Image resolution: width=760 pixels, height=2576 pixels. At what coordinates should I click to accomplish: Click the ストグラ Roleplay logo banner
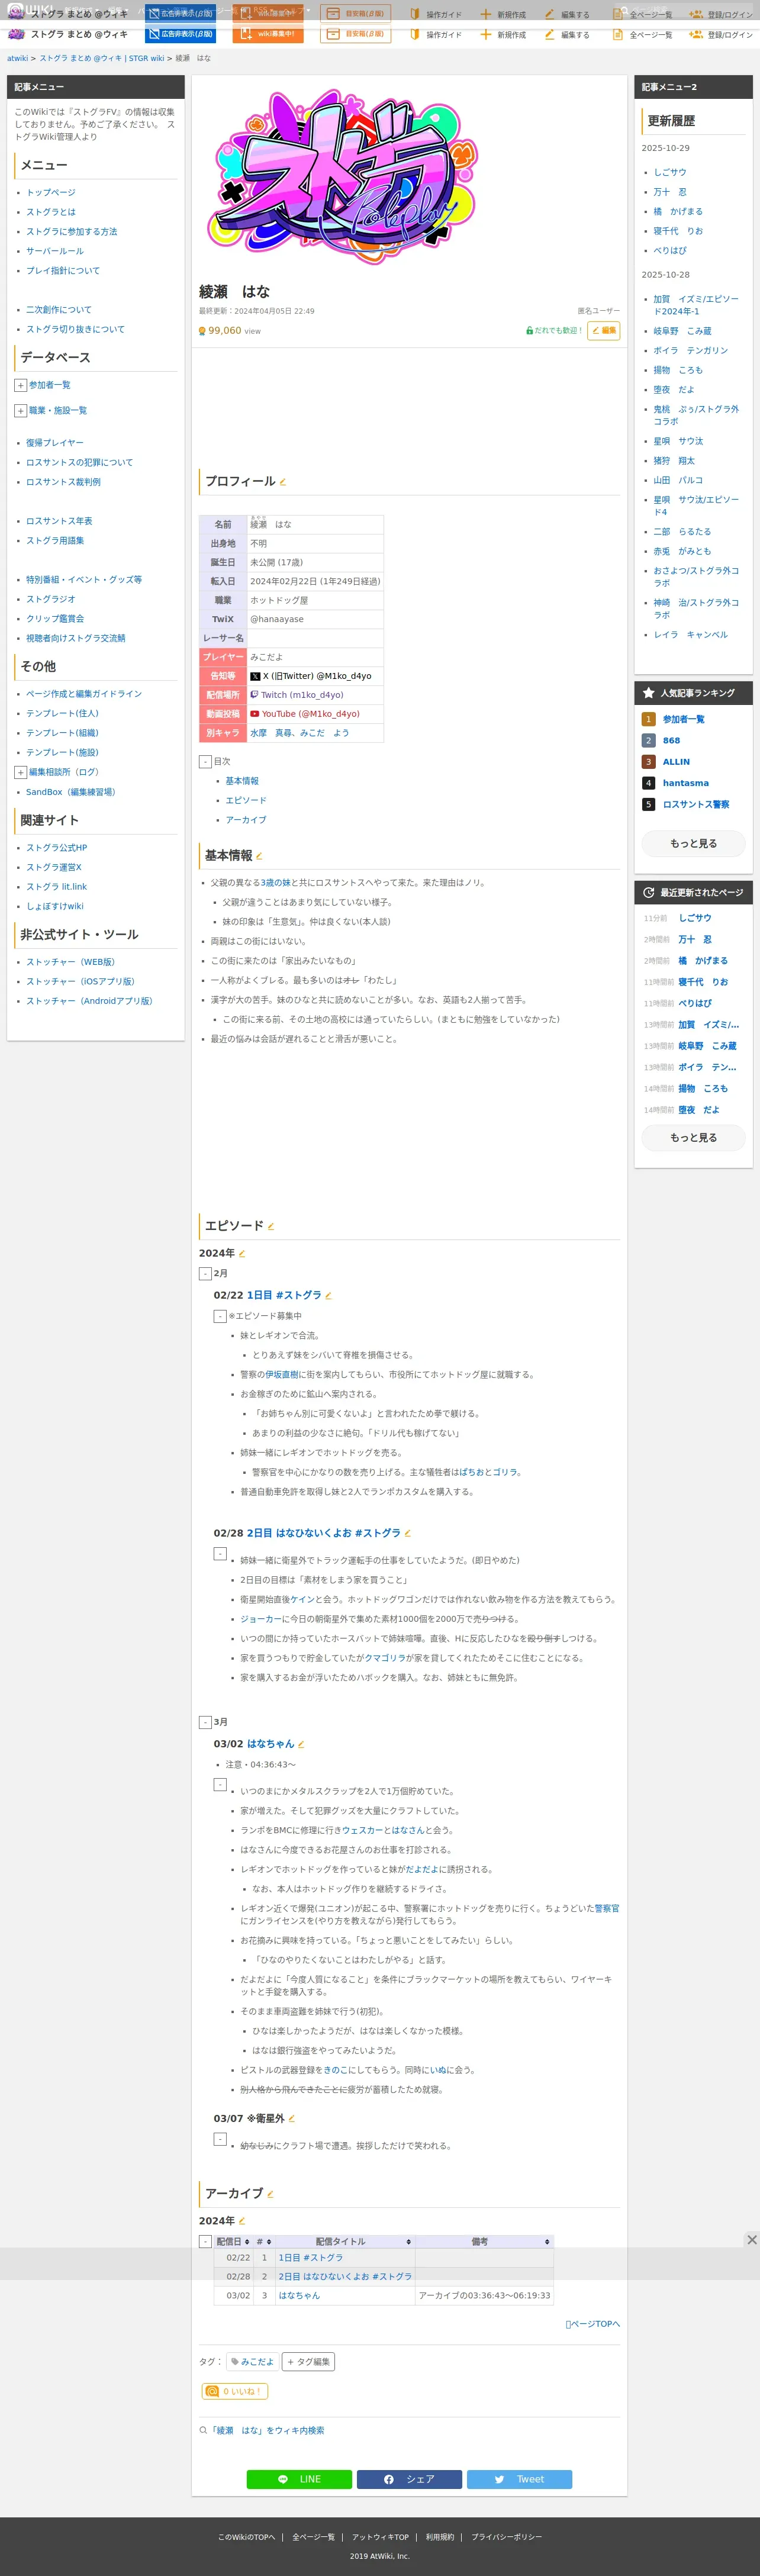click(344, 178)
